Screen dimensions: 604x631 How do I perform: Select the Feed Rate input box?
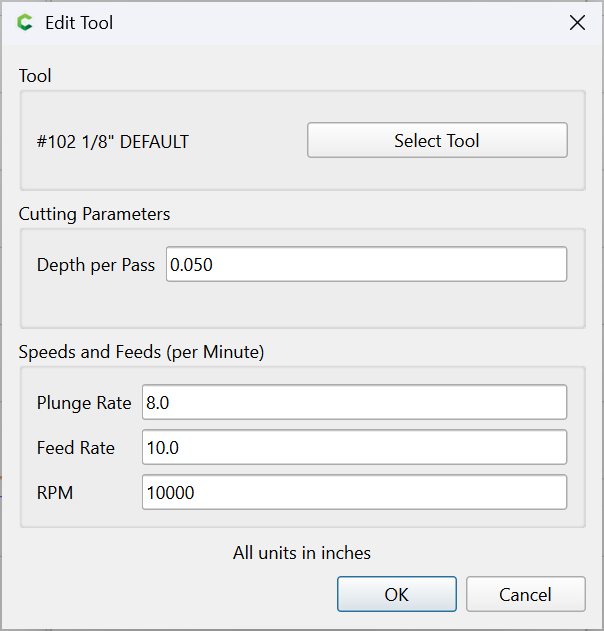(354, 447)
